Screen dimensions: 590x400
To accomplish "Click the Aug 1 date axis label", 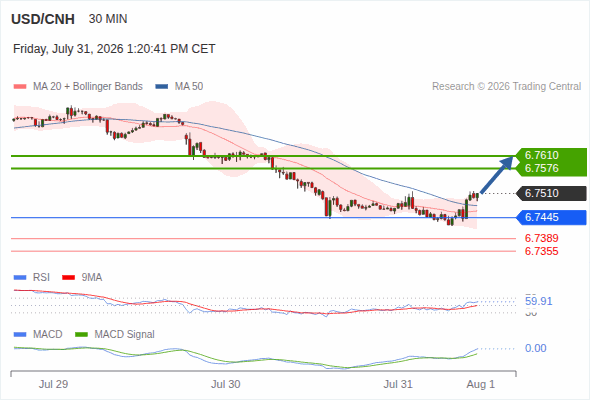I will click(481, 384).
